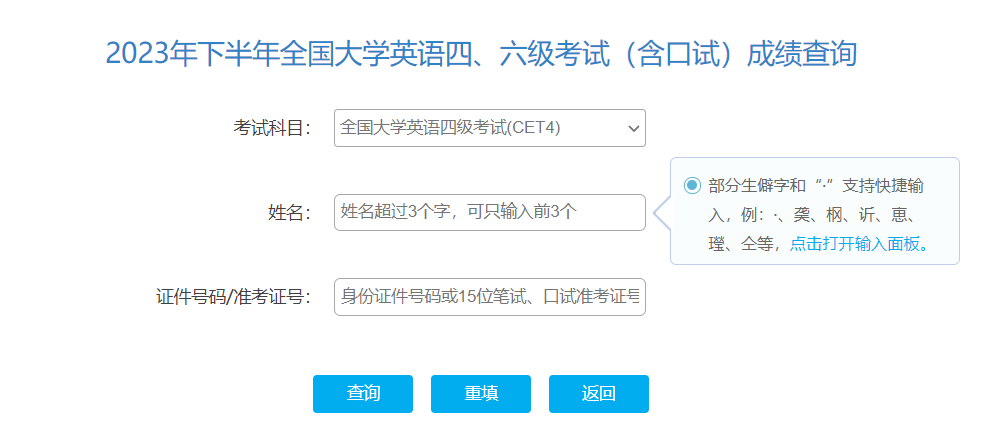This screenshot has height=438, width=992.
Task: Click the 姓名 field label
Action: [289, 212]
